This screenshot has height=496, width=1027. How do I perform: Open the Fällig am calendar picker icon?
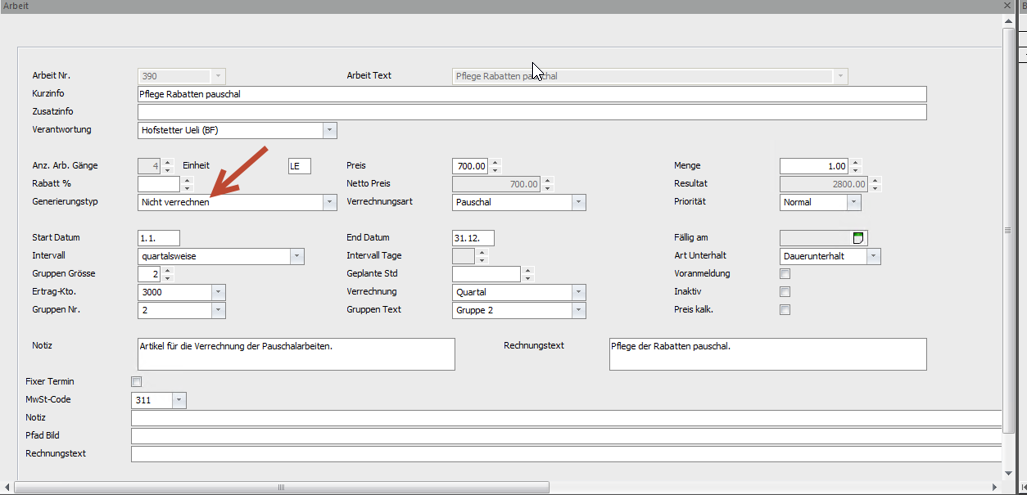pos(859,237)
